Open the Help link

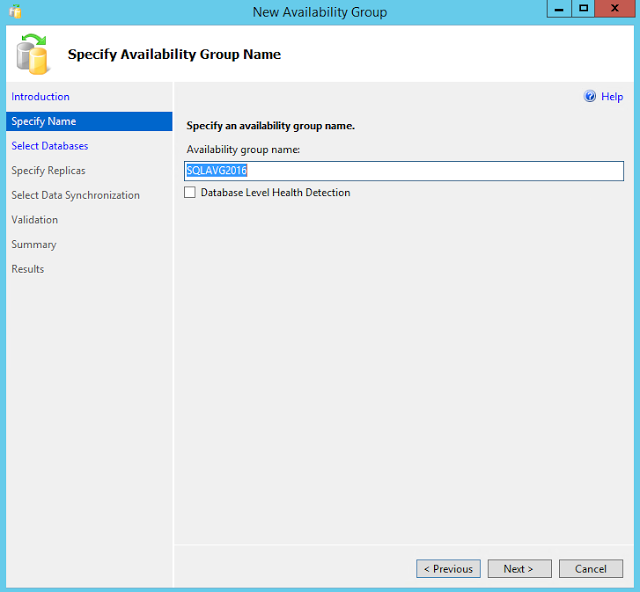coord(612,97)
